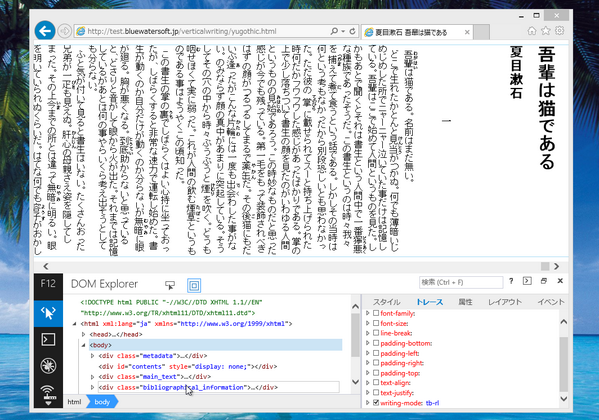Click the search magnifier in address bar

tap(334, 31)
